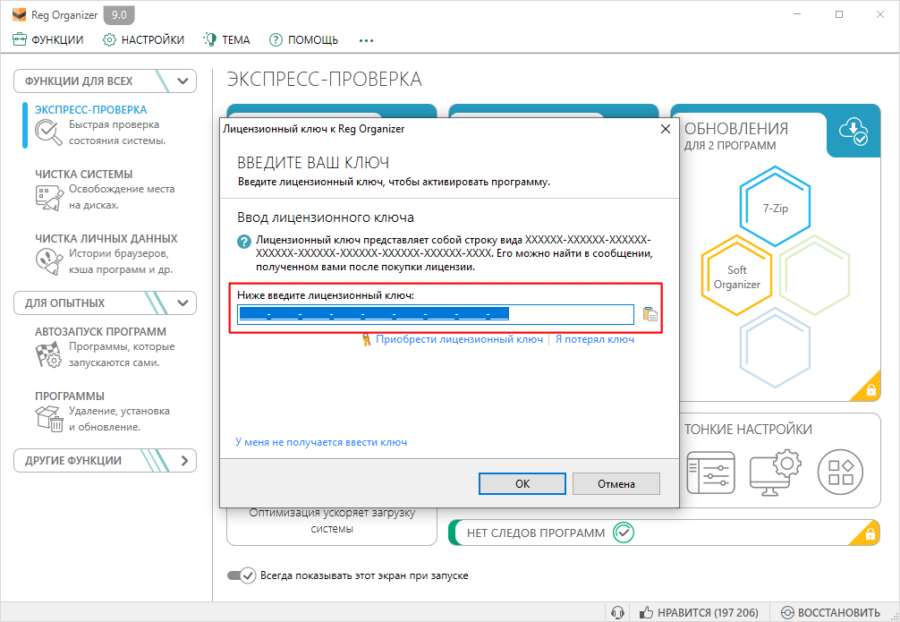Select 'ЧИСТКА СИСТЕМЫ' sidebar heading
This screenshot has width=900, height=622.
click(x=84, y=174)
